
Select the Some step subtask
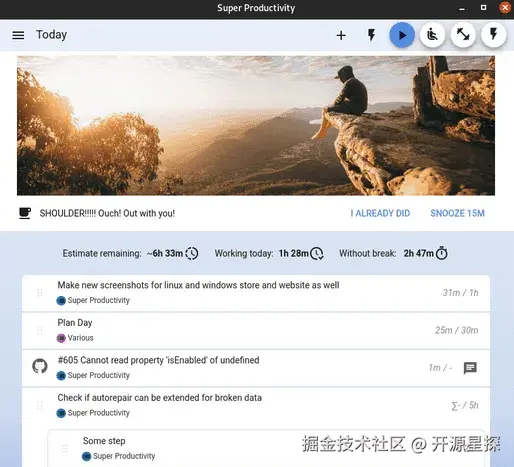pos(104,441)
